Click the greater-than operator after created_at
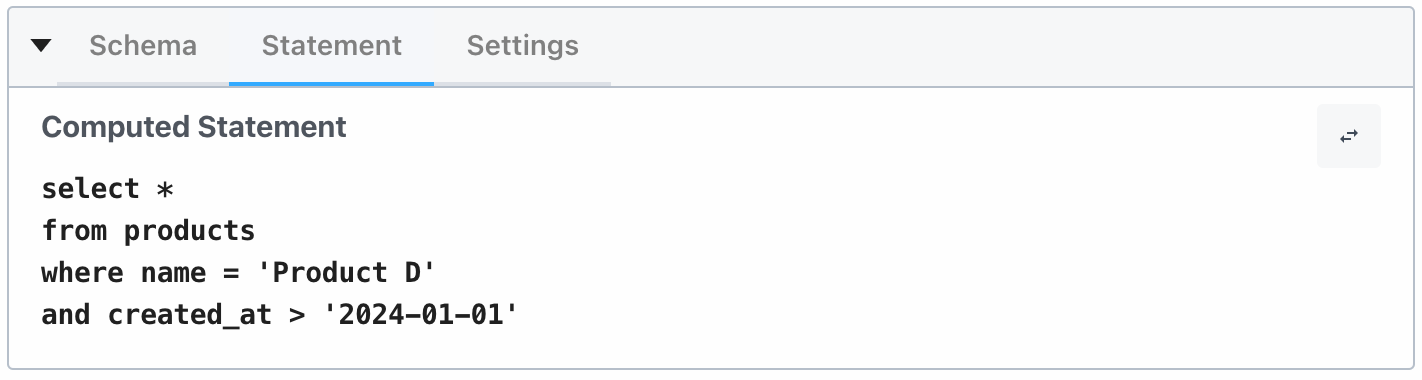This screenshot has width=1422, height=380. click(297, 315)
